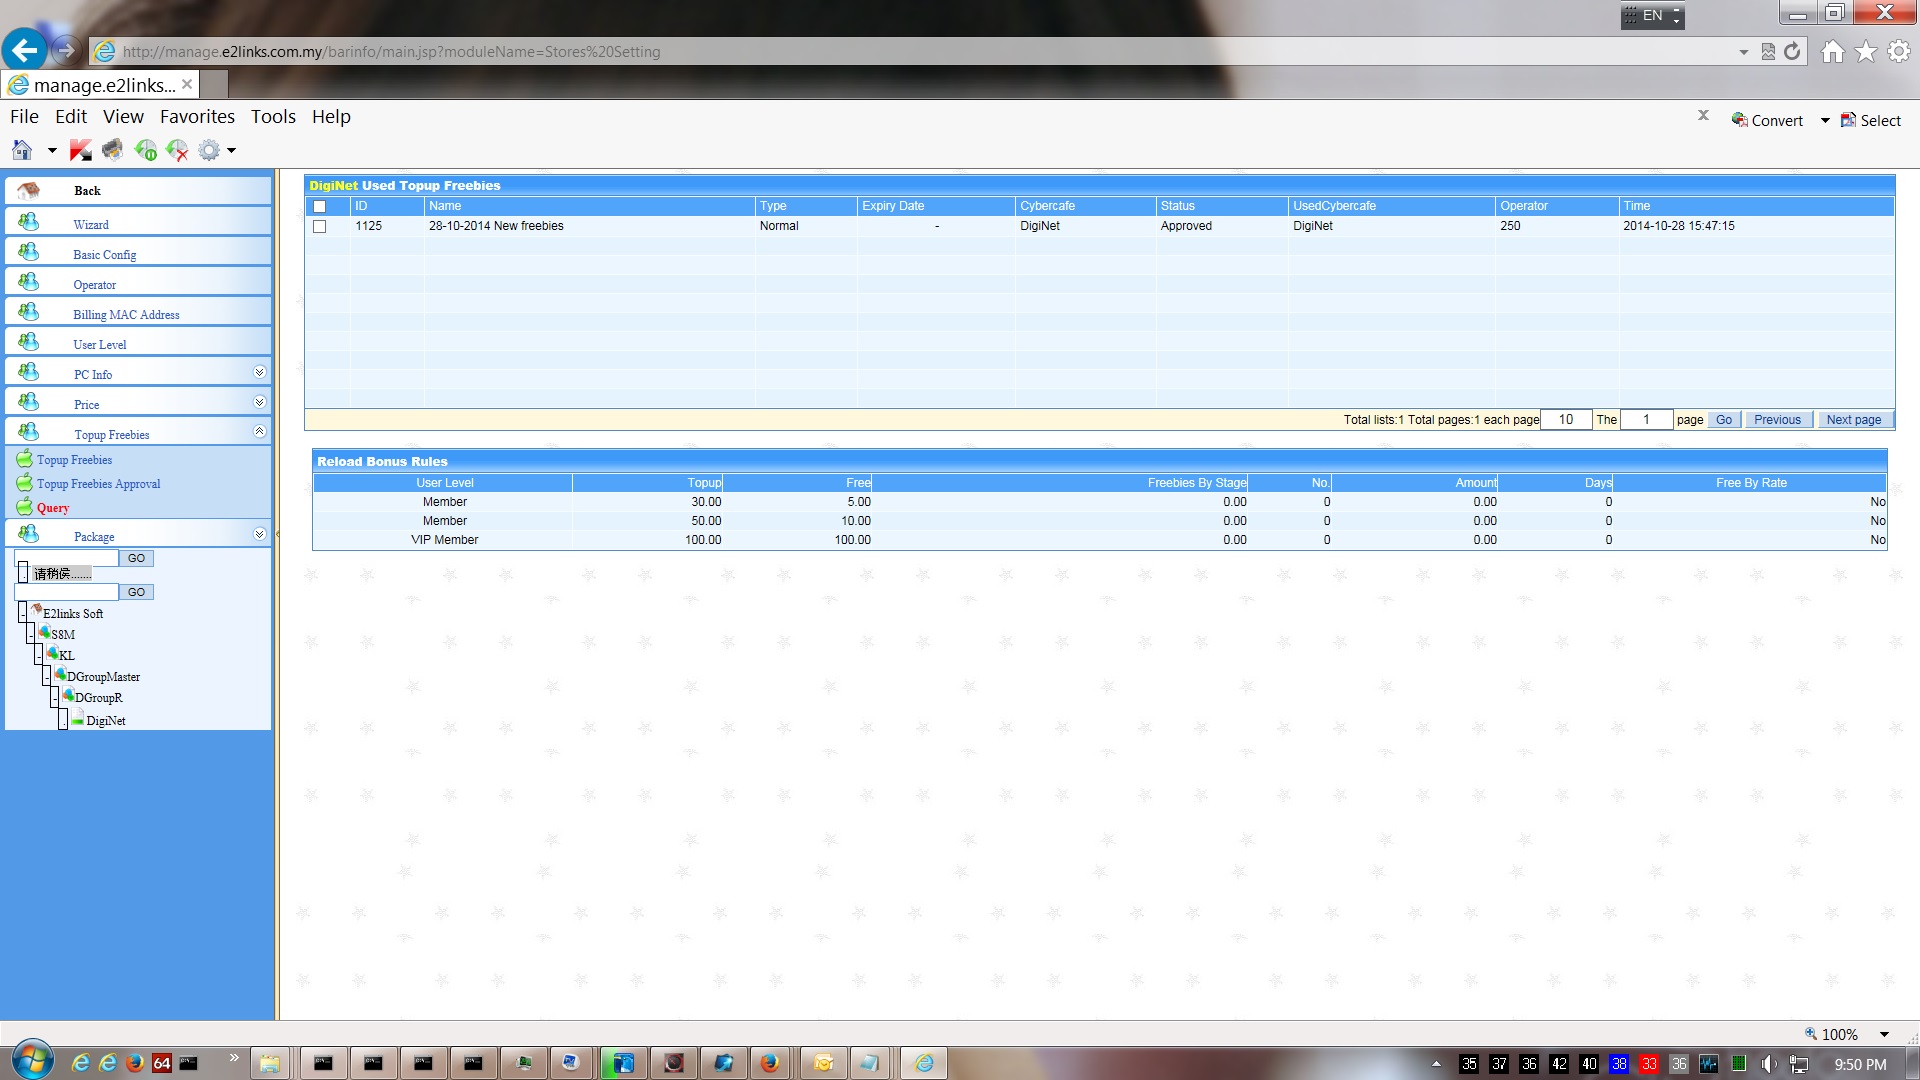Viewport: 1920px width, 1080px height.
Task: Open the Tools menu
Action: [273, 117]
